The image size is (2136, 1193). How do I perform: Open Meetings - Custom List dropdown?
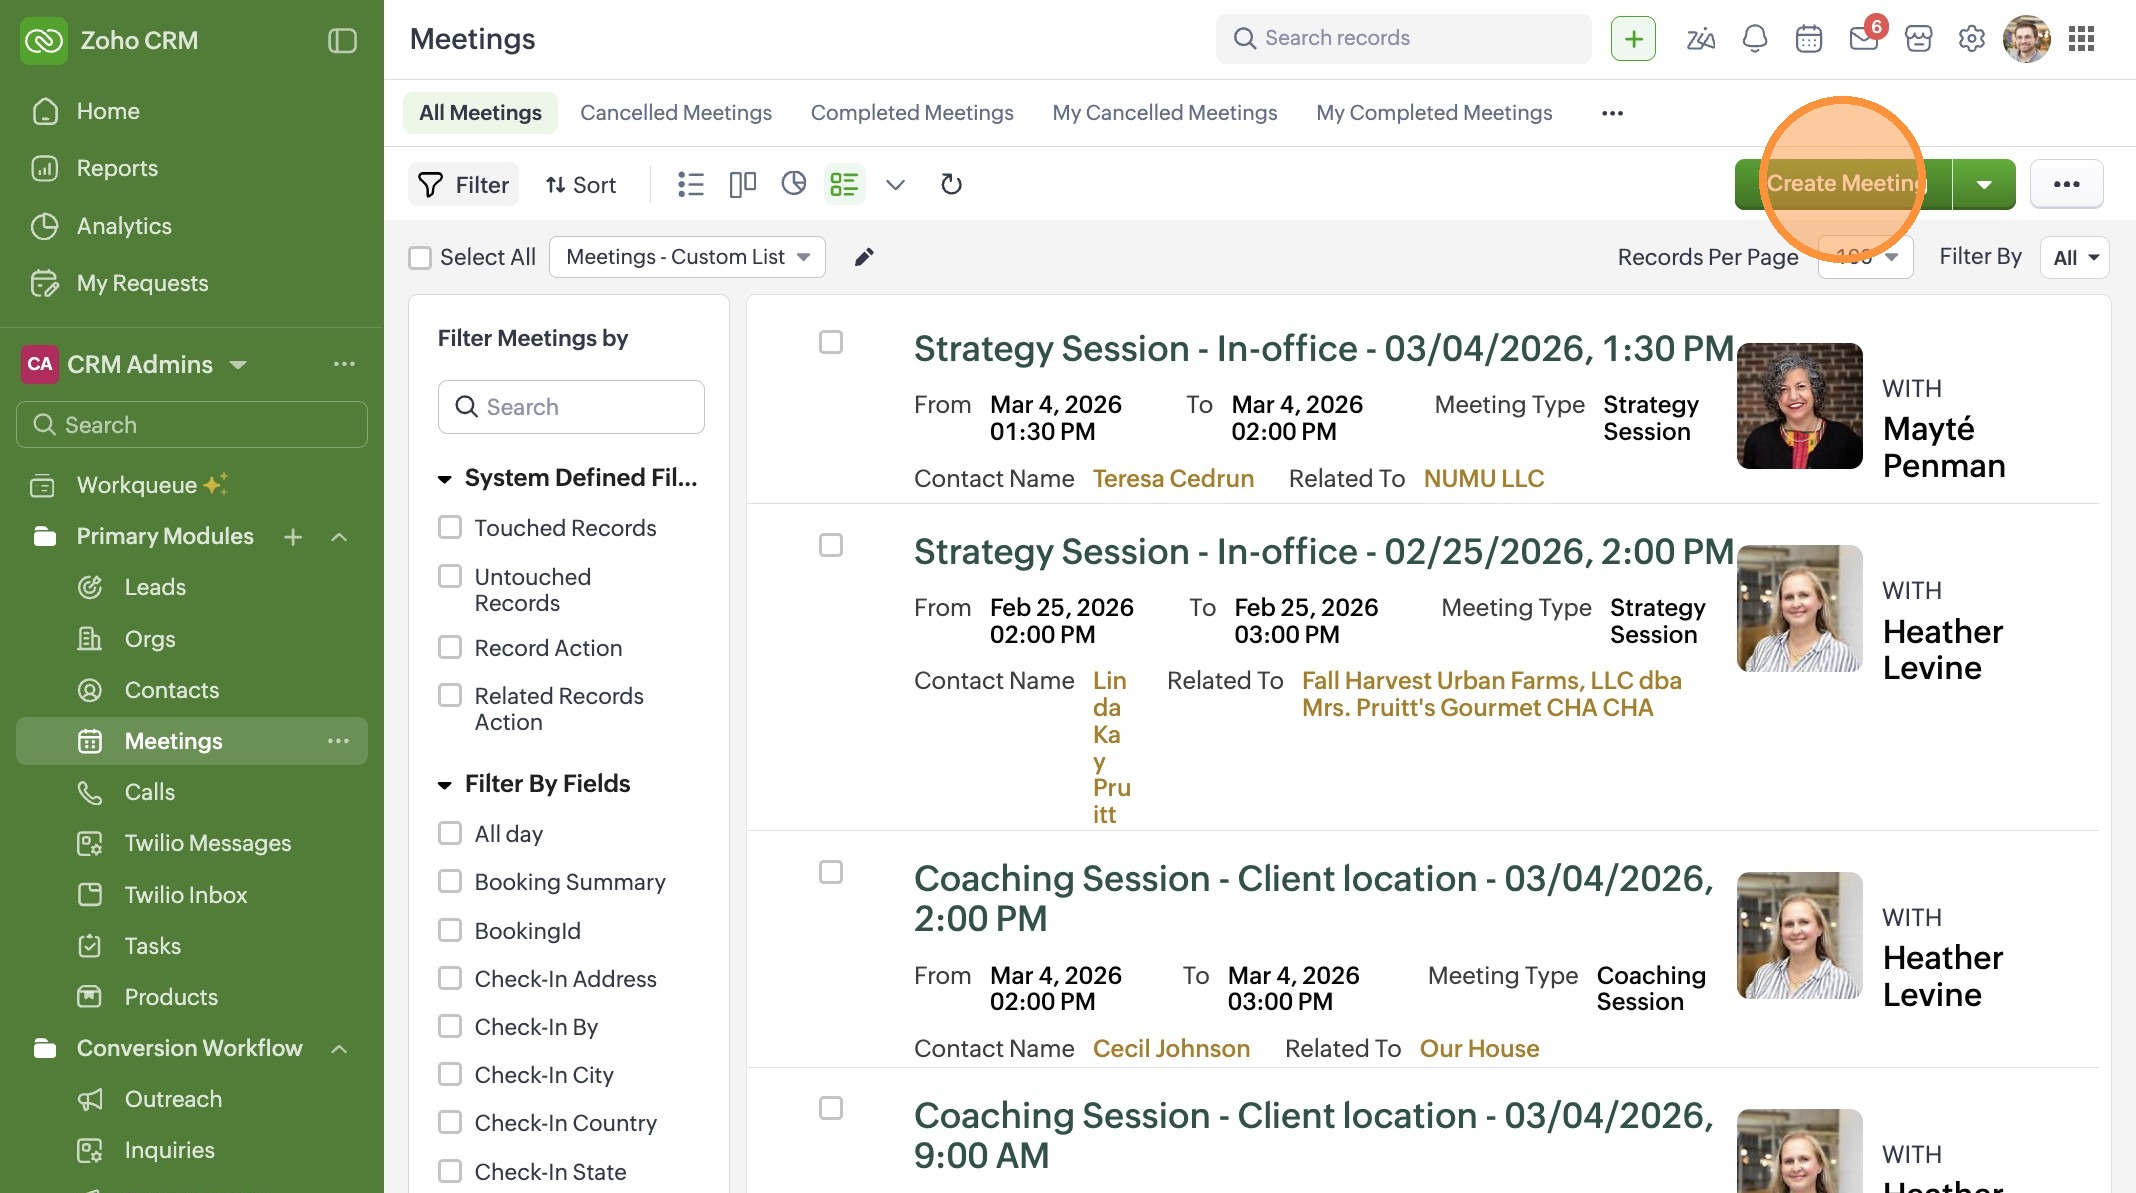[687, 257]
